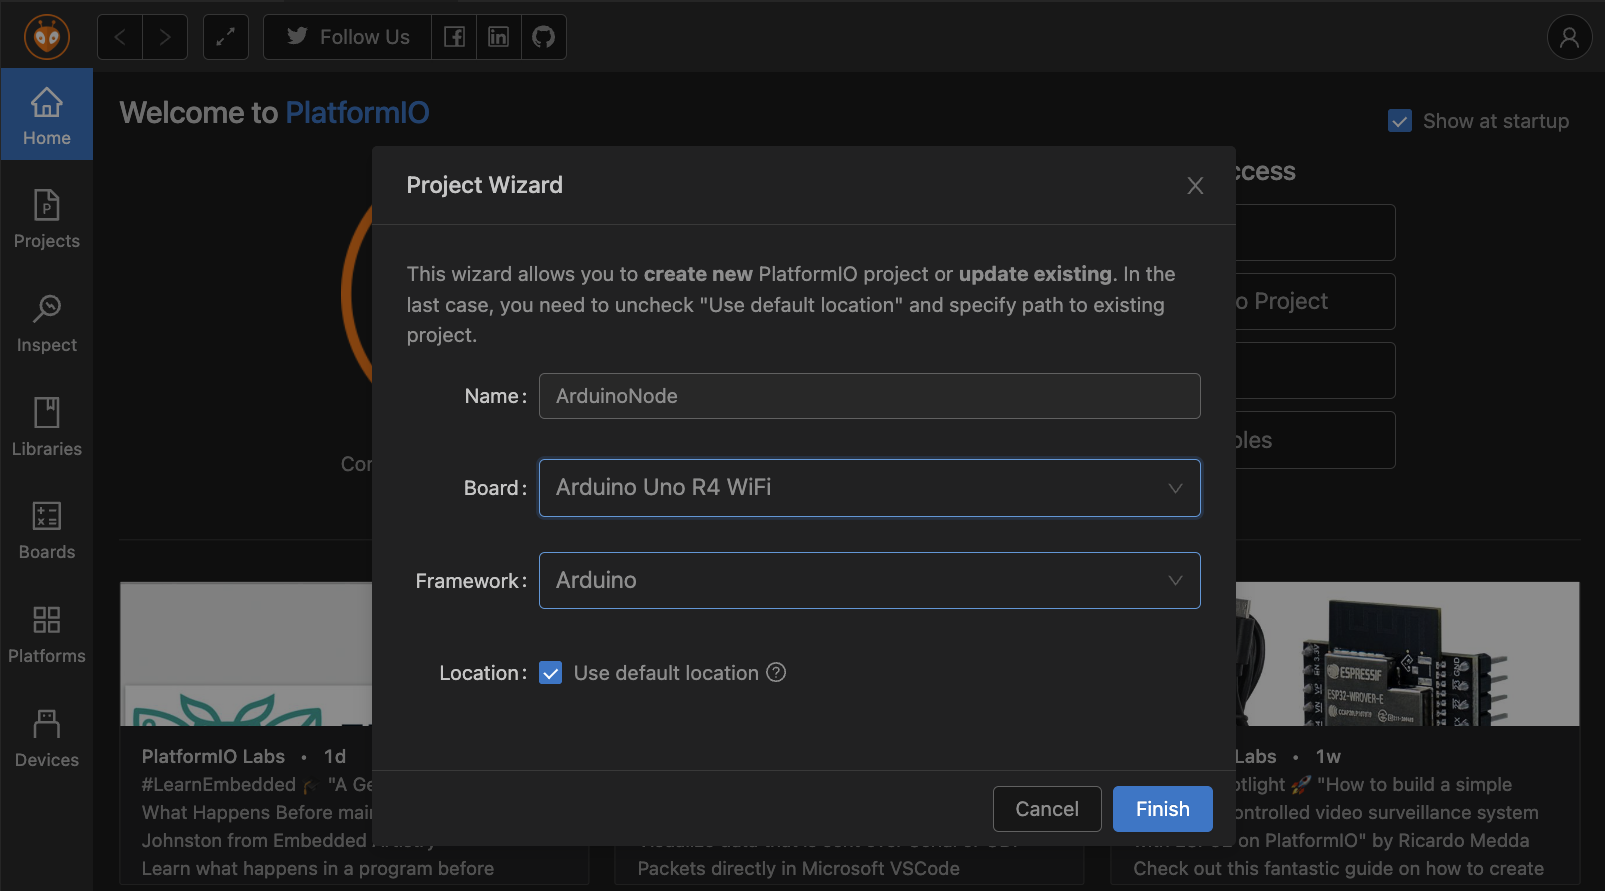Screen dimensions: 1605x891
Task: Open the Inspect sidebar tab
Action: (x=47, y=323)
